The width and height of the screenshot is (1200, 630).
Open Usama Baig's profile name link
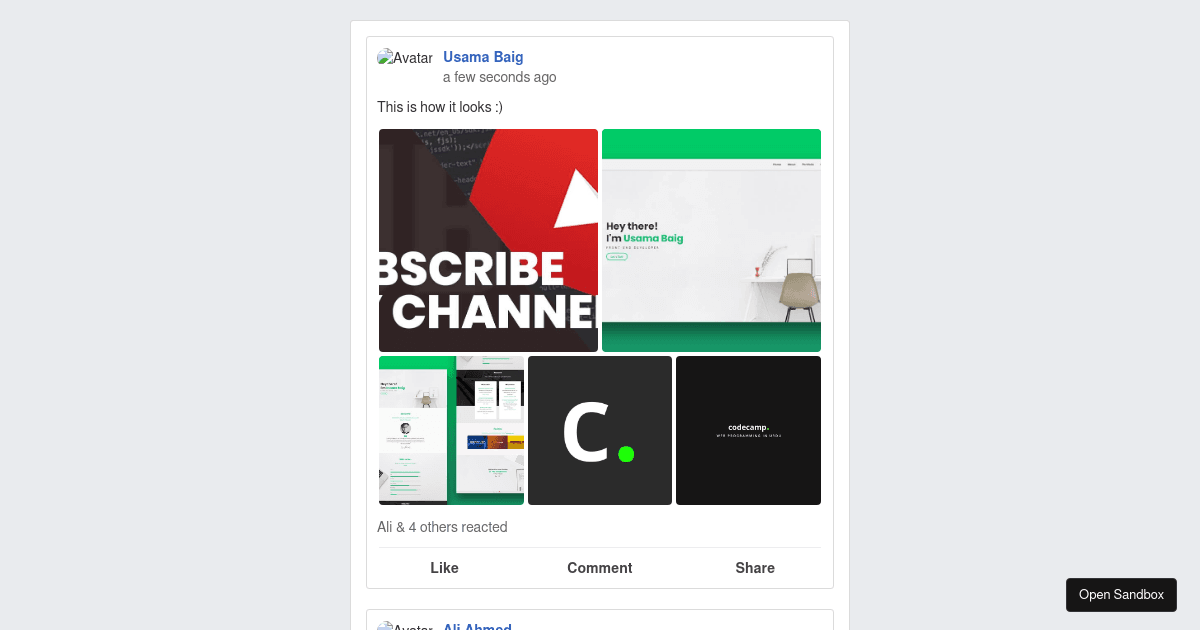point(483,57)
